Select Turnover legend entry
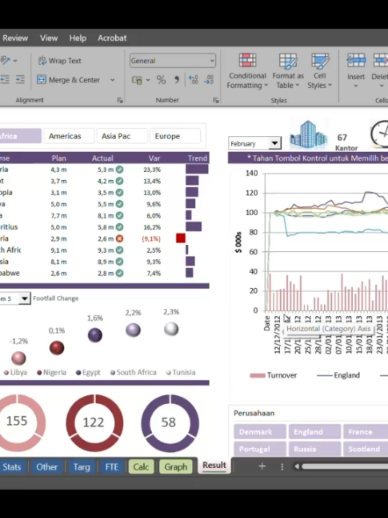This screenshot has width=388, height=518. (x=273, y=375)
